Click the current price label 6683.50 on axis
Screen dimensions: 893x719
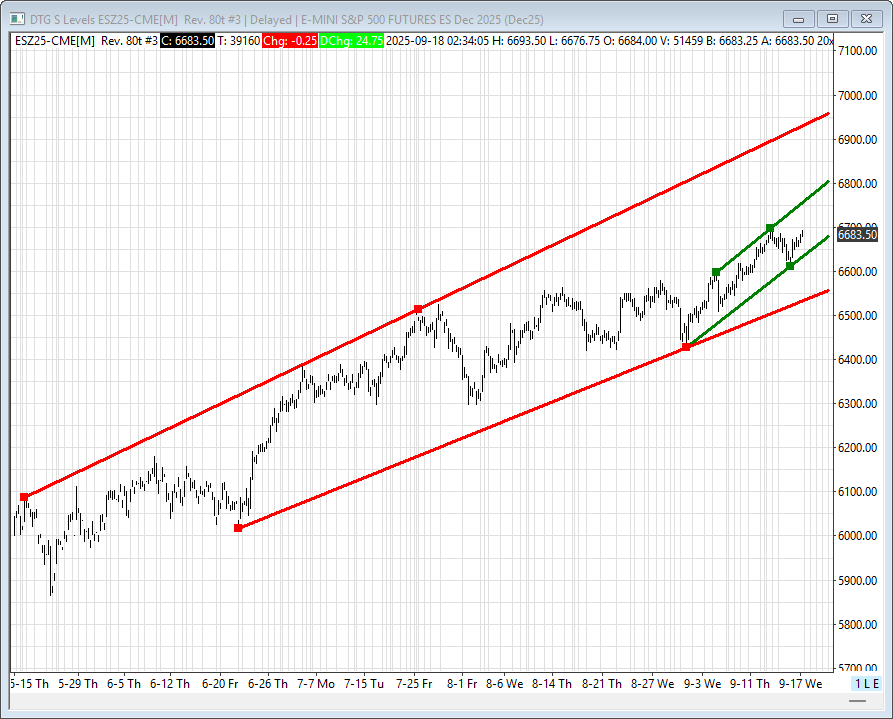[x=857, y=235]
